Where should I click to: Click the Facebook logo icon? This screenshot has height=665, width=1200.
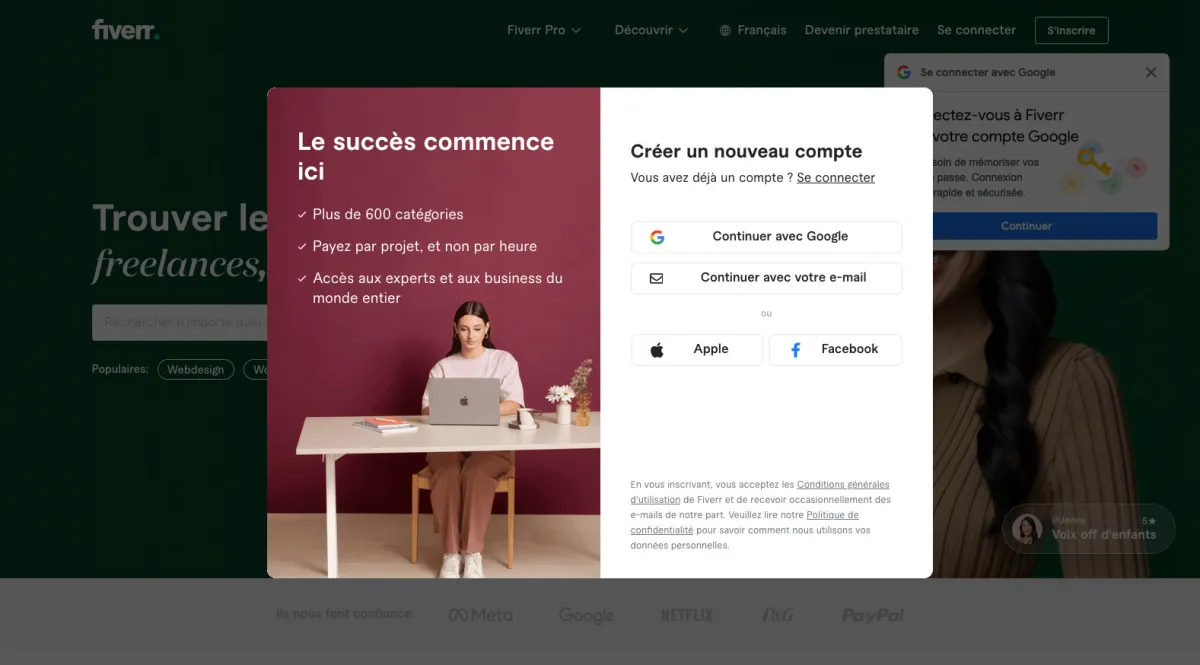point(796,350)
